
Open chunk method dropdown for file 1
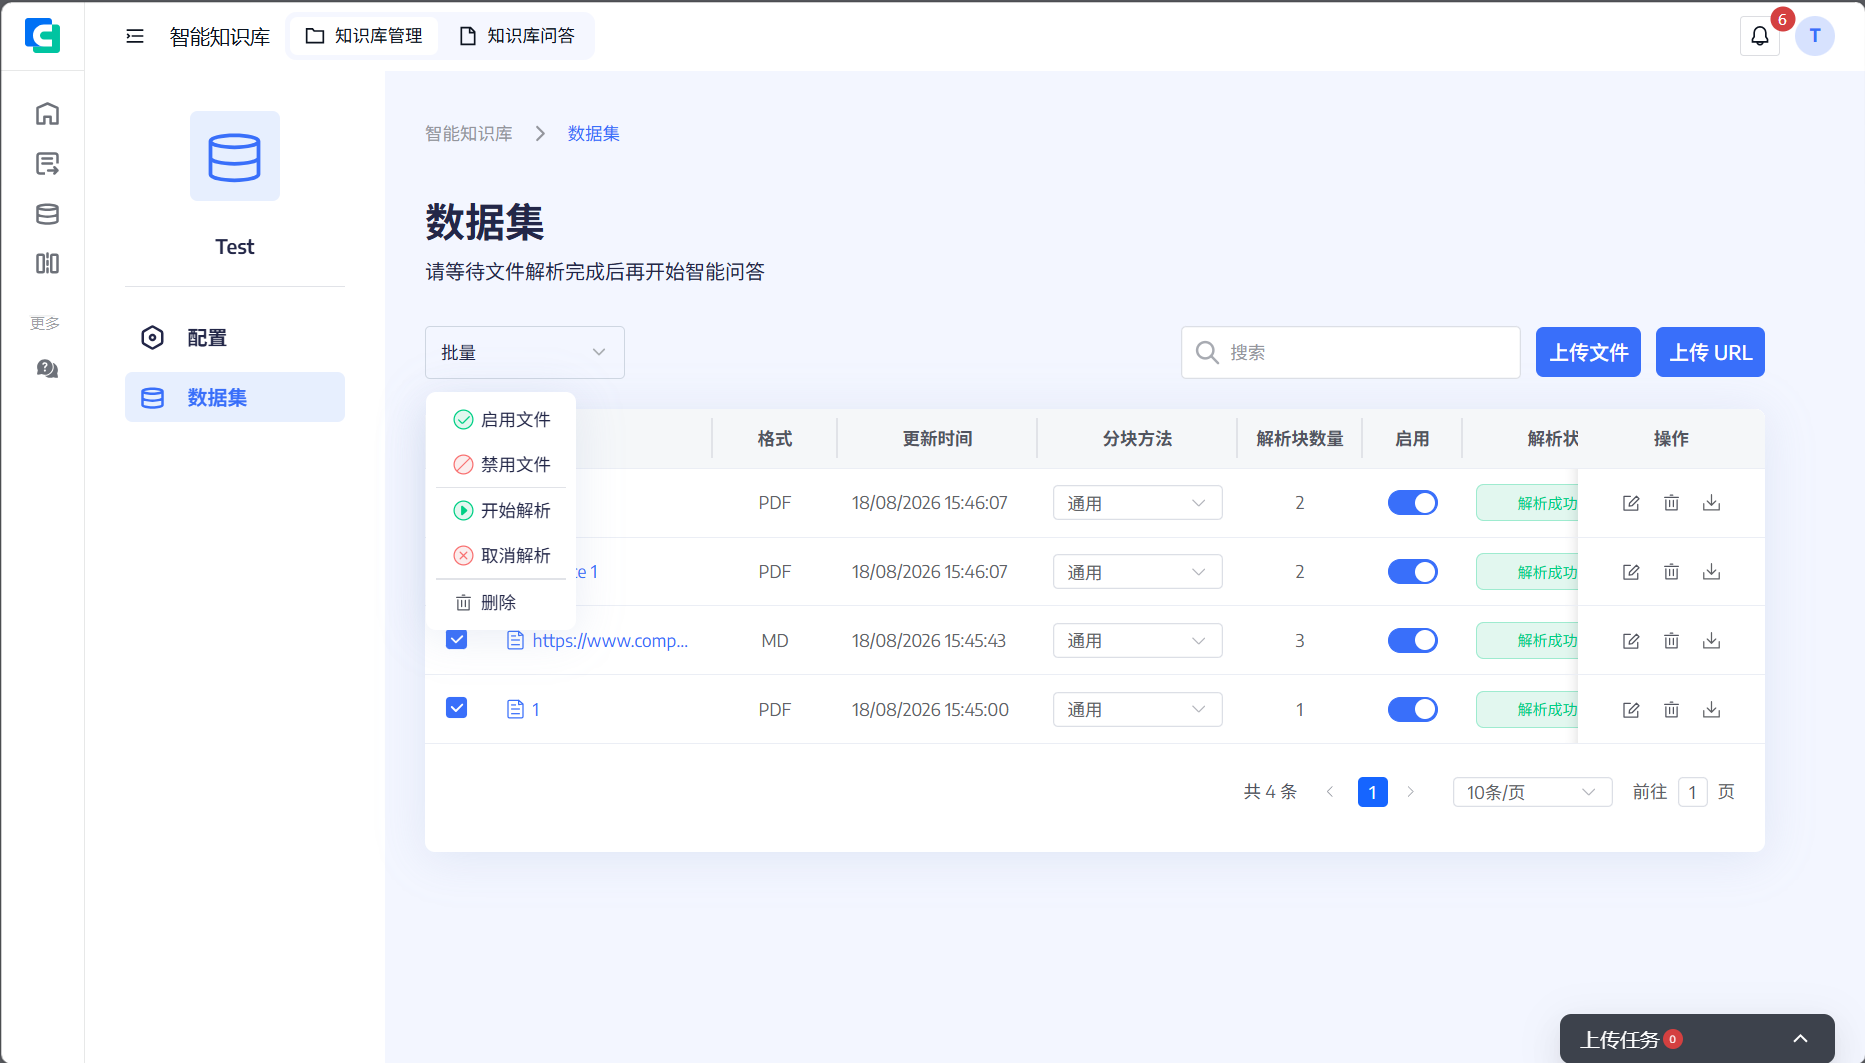[1137, 710]
